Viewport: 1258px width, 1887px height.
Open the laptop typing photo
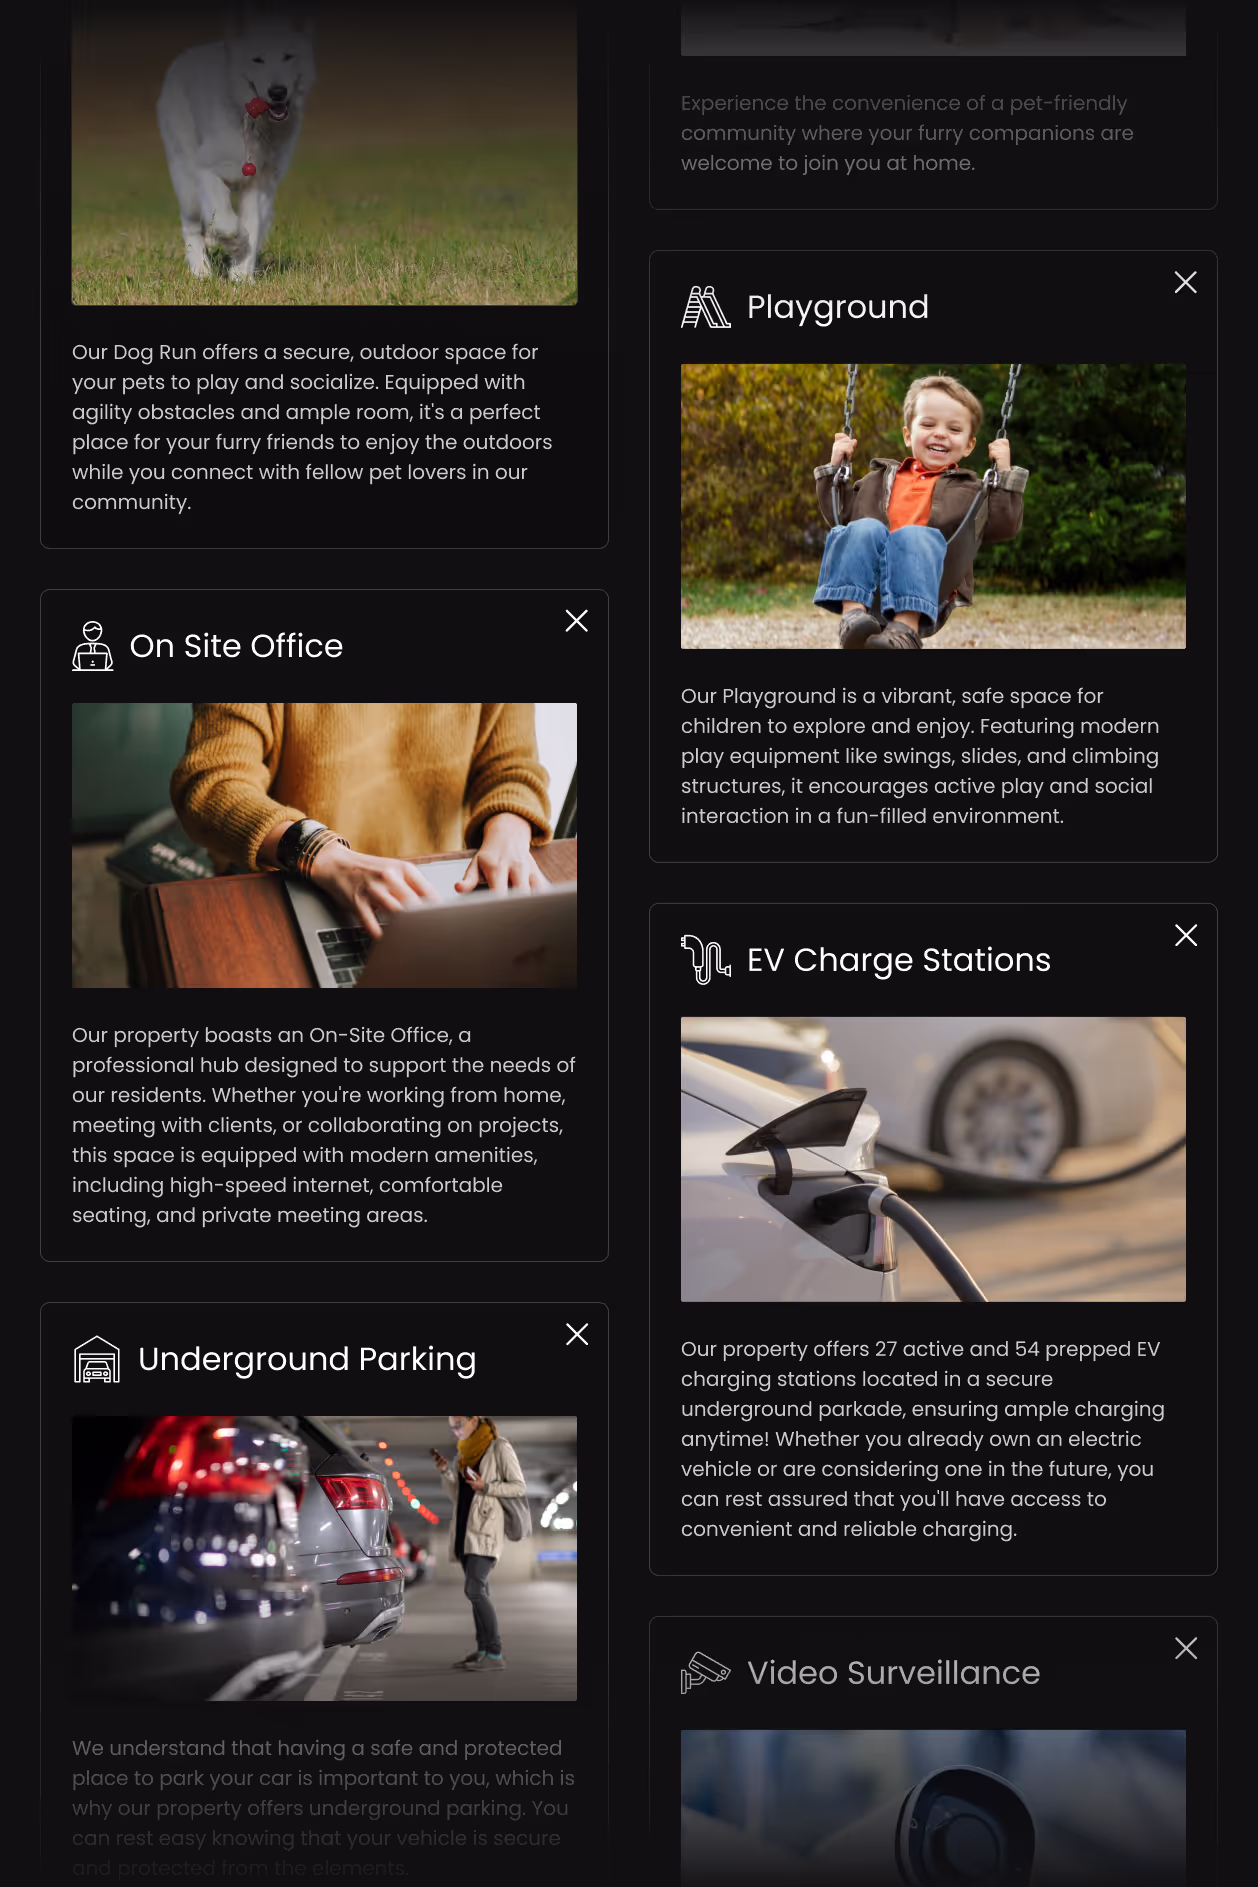[x=324, y=845]
